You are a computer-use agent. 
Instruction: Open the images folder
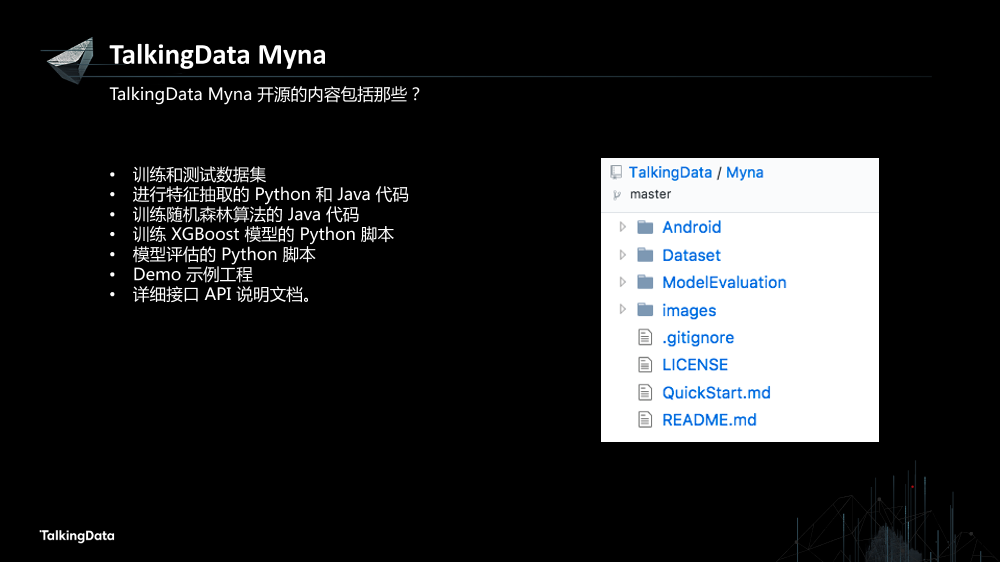(x=689, y=311)
